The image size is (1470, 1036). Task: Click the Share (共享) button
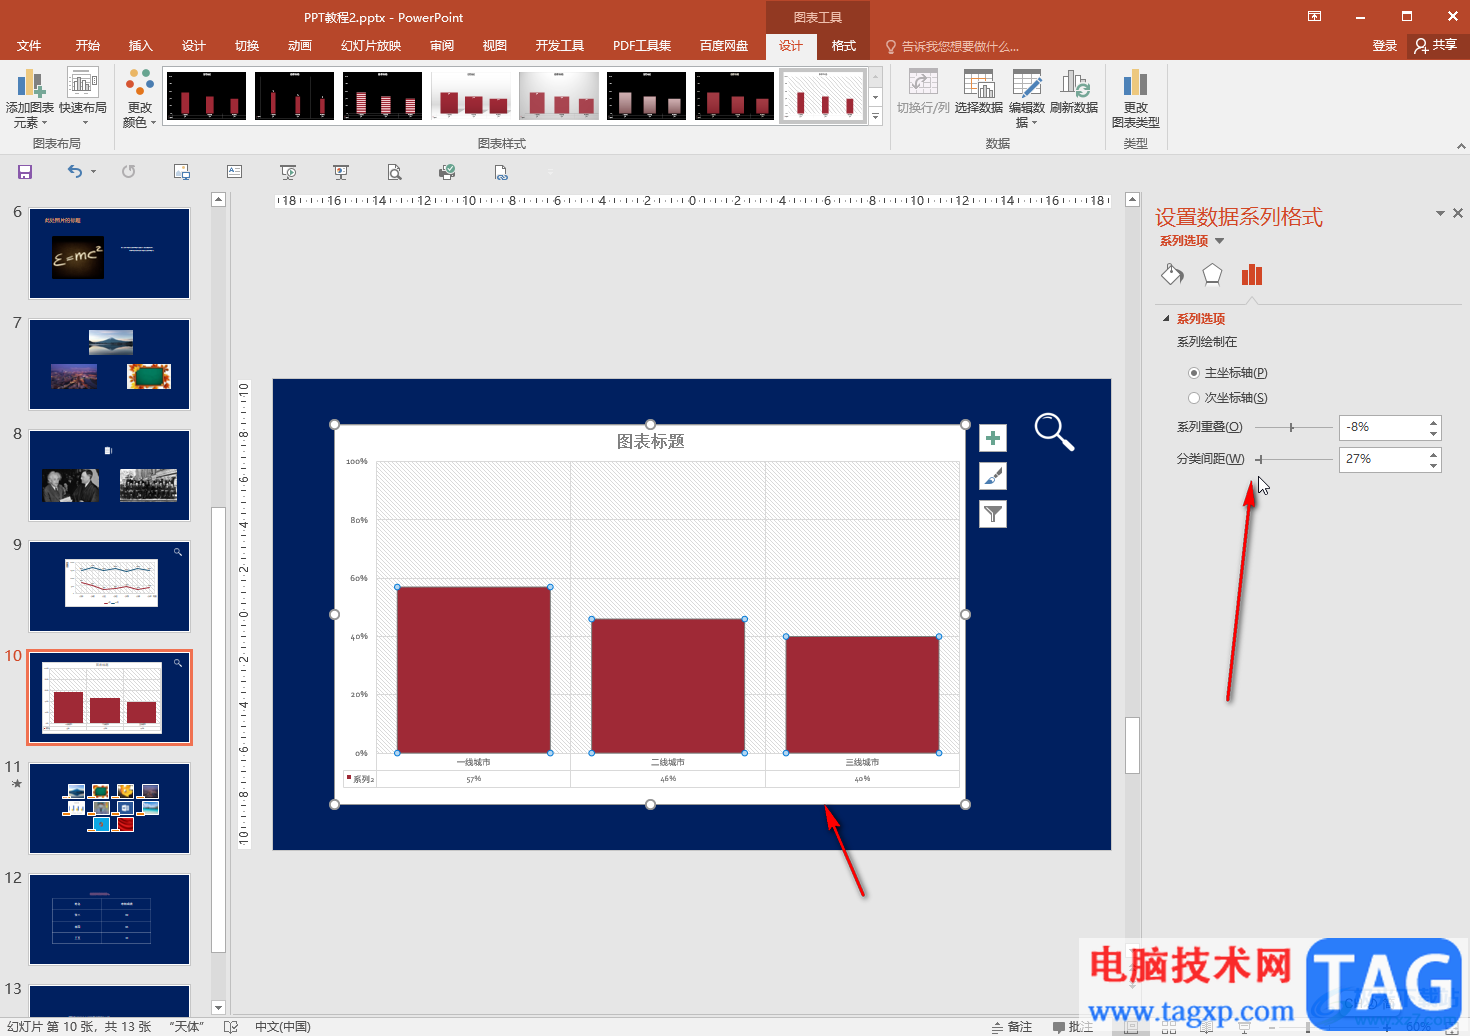[1437, 46]
